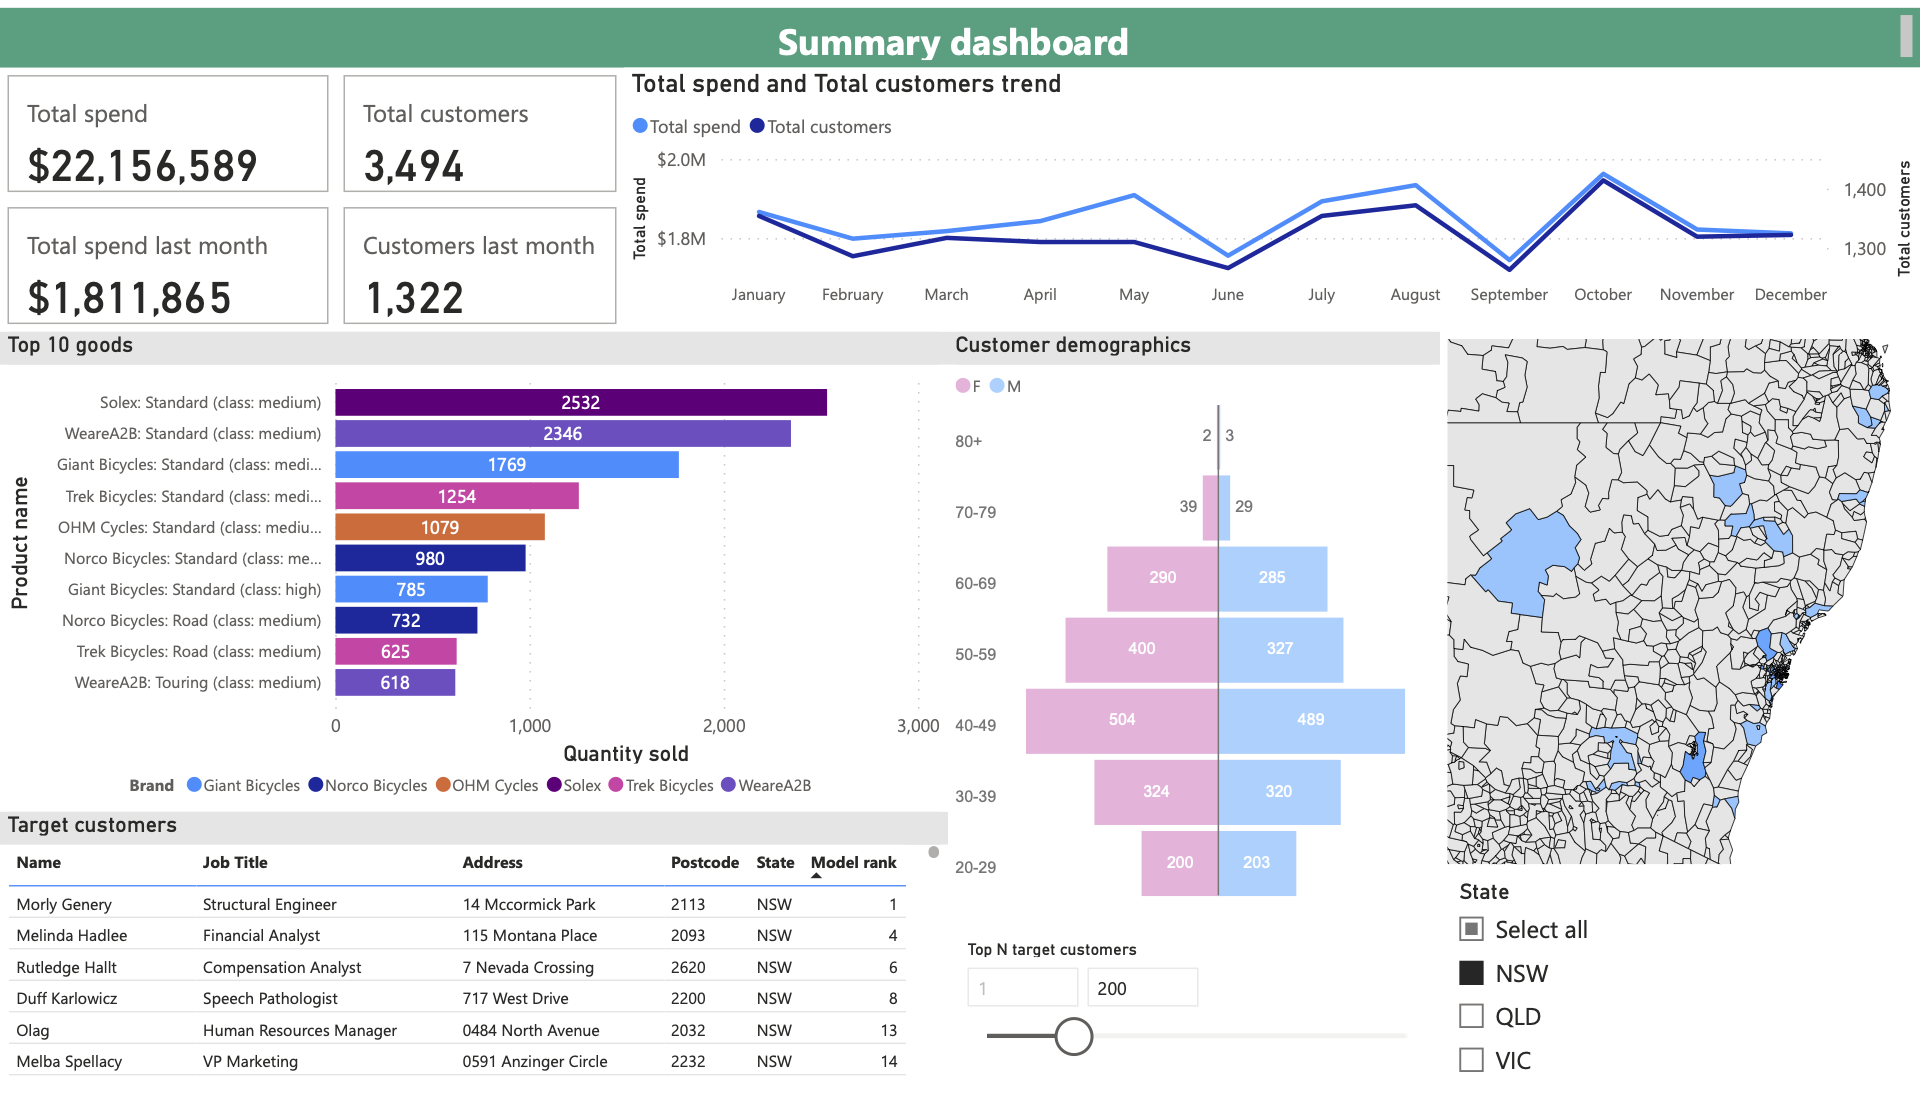Click the Trek Road bar showing 625
The width and height of the screenshot is (1920, 1095).
tap(396, 651)
